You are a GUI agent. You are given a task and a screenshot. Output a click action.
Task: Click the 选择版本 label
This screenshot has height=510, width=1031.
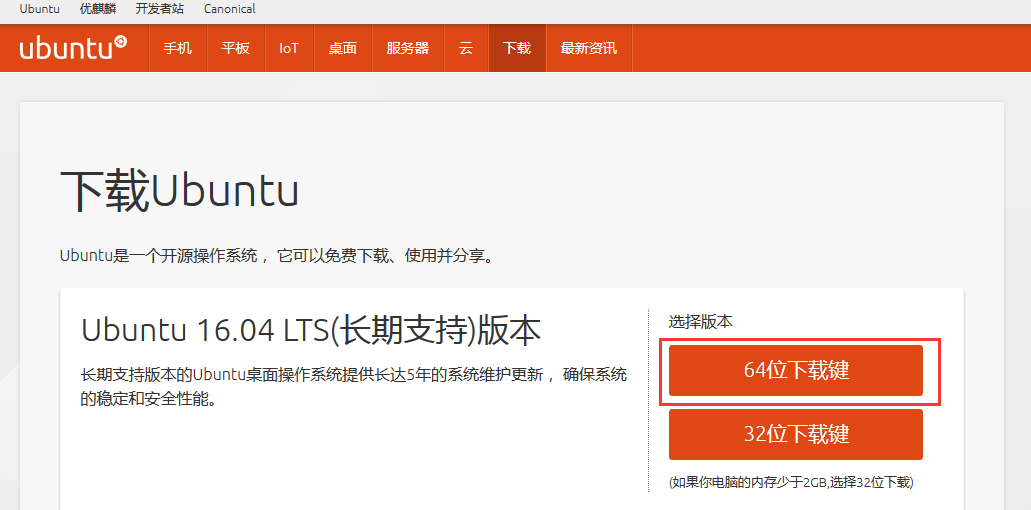[701, 322]
